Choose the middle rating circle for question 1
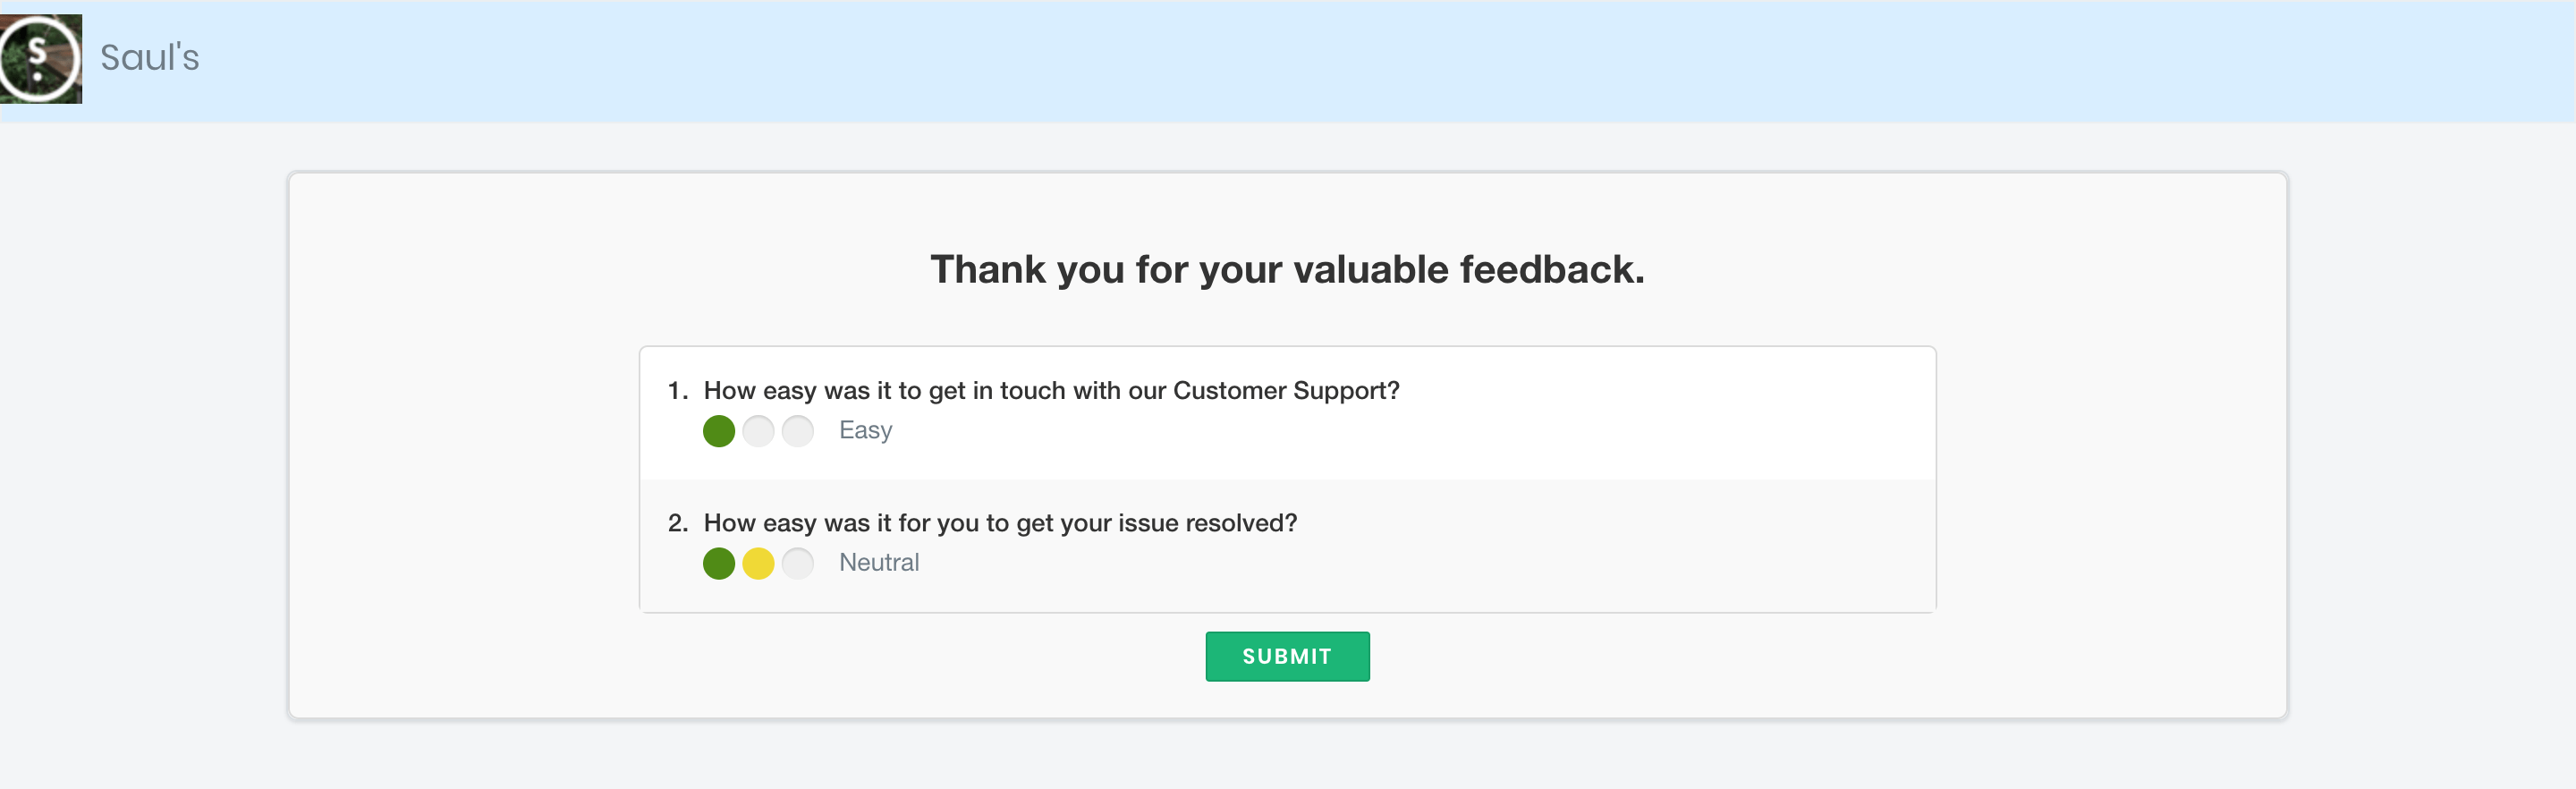 758,431
